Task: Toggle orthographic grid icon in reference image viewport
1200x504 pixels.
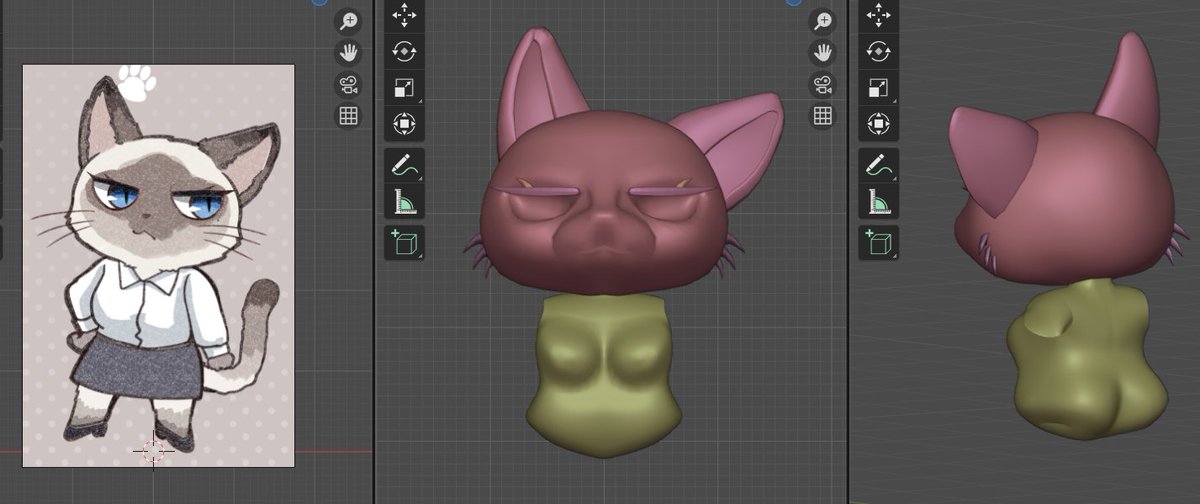Action: click(348, 115)
